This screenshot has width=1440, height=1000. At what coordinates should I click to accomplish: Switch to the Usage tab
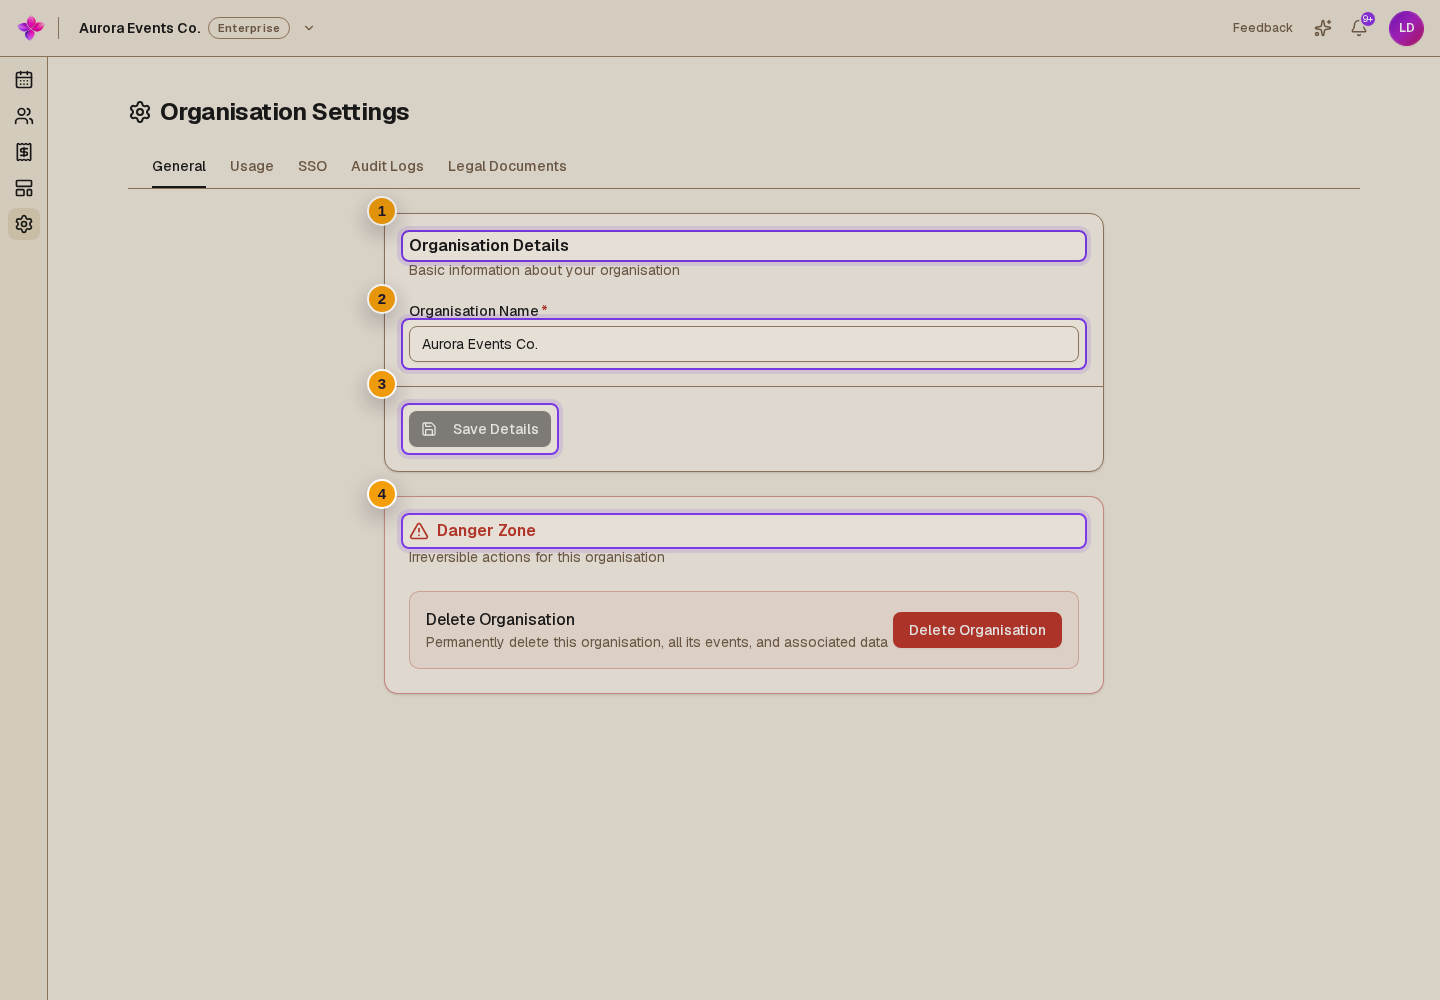click(x=252, y=166)
